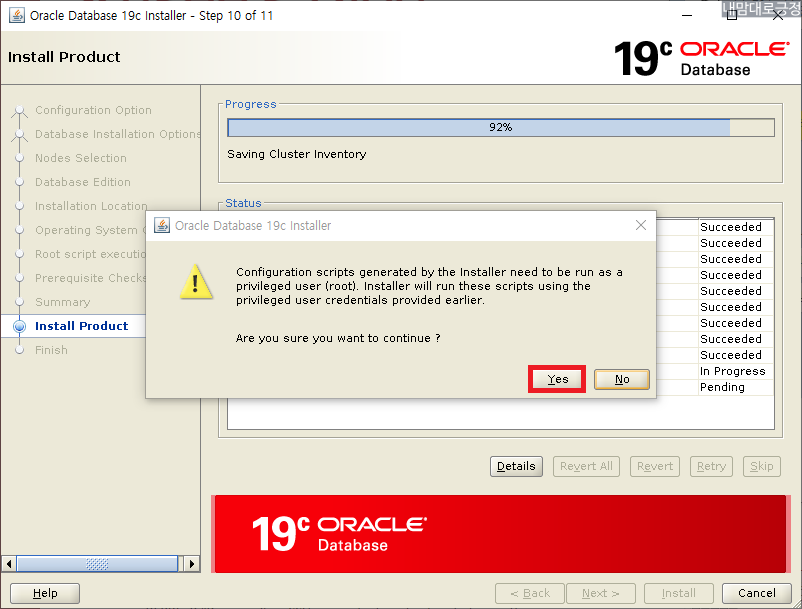
Task: Click the sidebar horizontal scrollbar thumb
Action: point(97,563)
